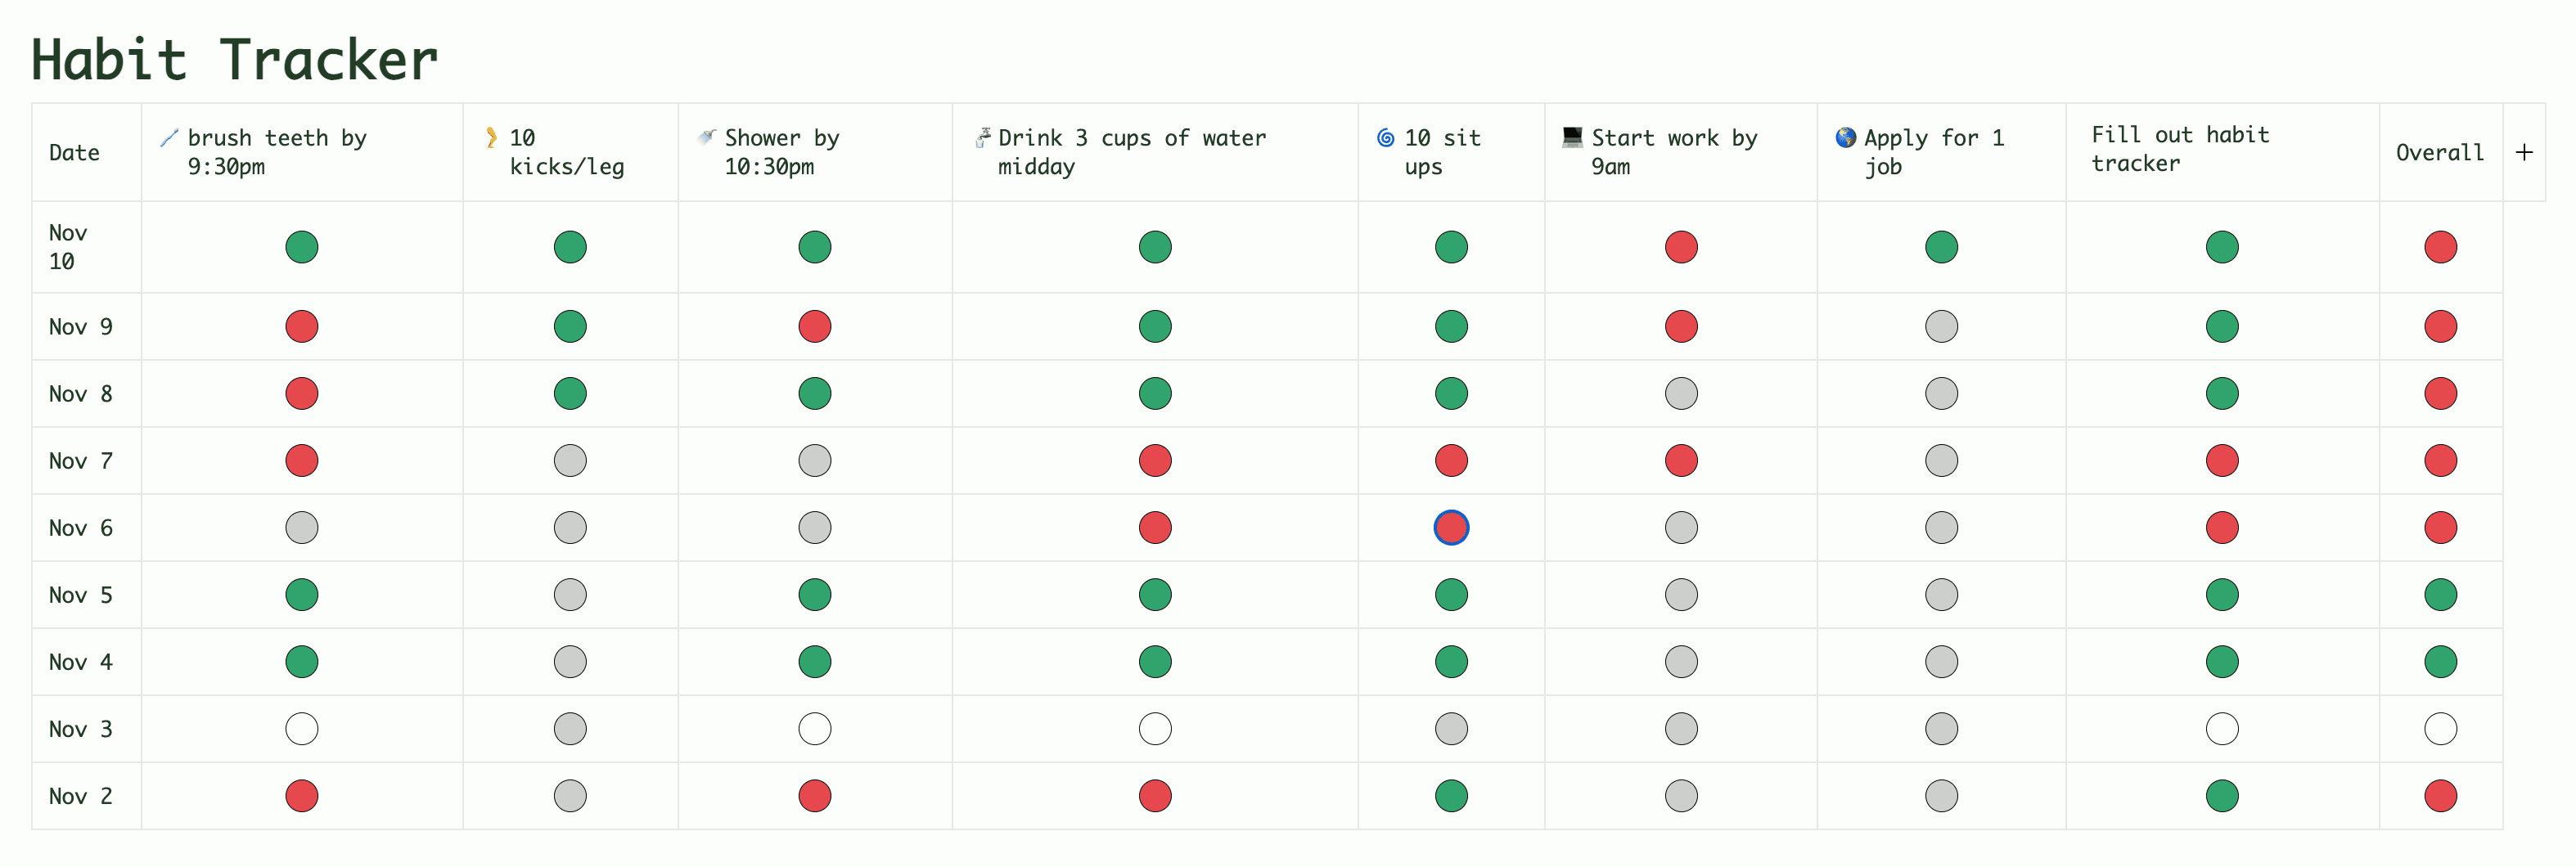Click the shower icon in Shower by 10:30pm header
The width and height of the screenshot is (2576, 867).
[x=707, y=137]
